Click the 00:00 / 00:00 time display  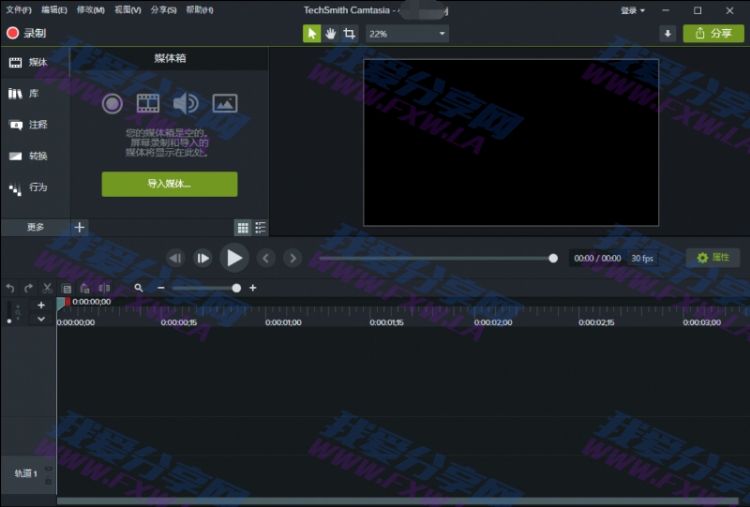pos(597,258)
